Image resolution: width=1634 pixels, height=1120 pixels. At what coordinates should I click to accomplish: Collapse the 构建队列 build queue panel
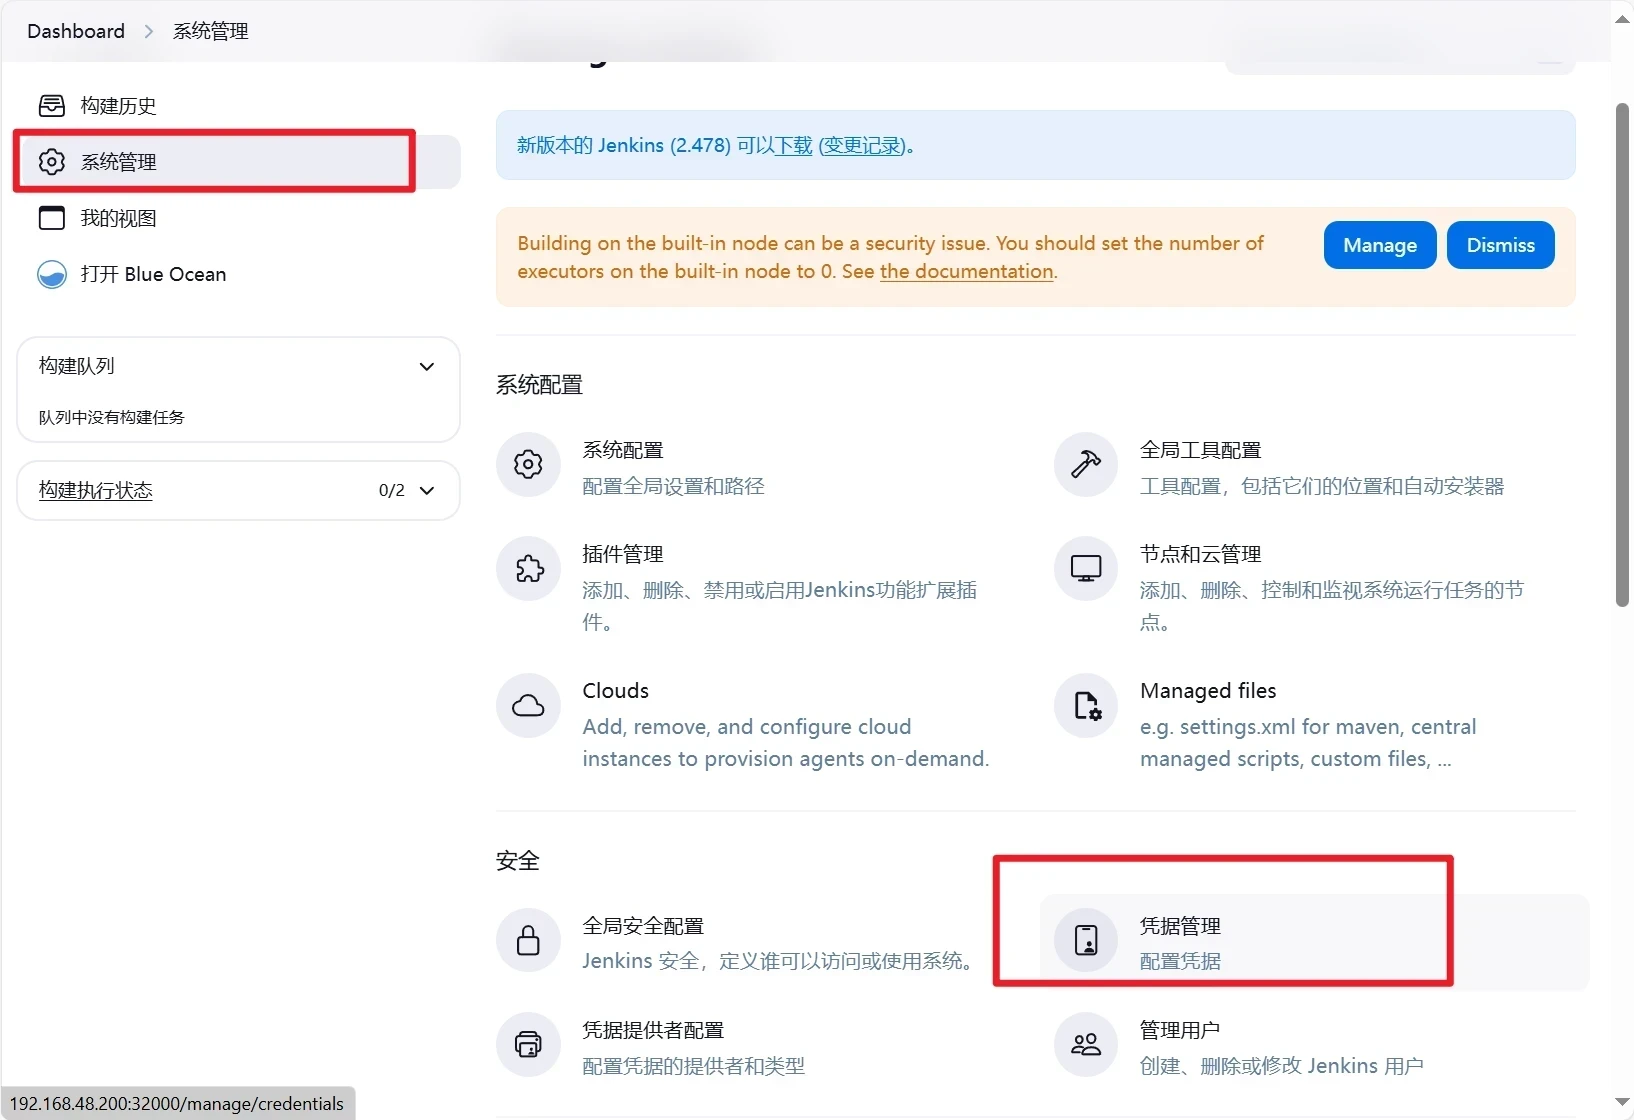point(427,367)
